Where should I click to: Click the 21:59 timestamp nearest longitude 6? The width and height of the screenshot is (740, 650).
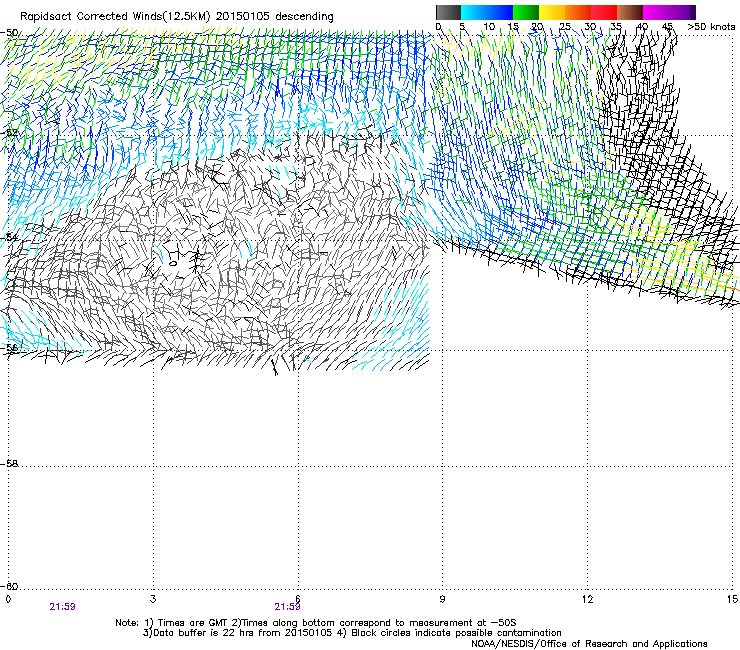click(x=287, y=607)
